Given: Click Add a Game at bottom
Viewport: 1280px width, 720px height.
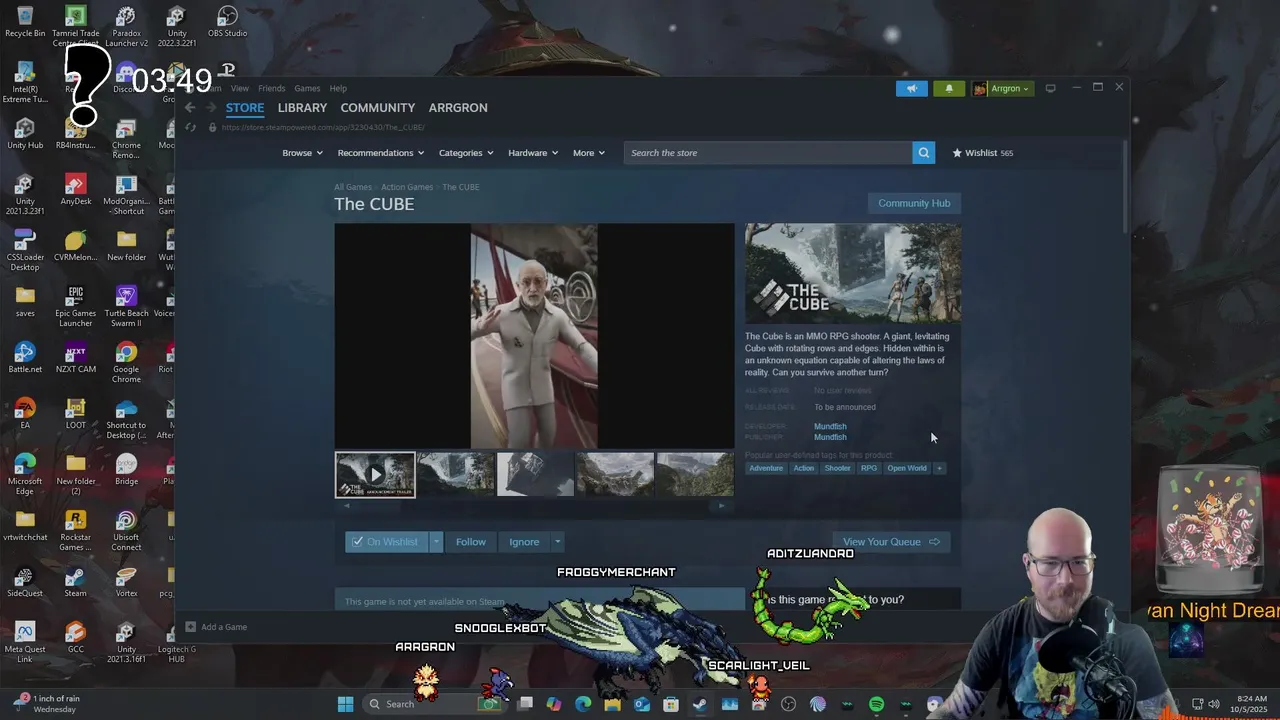Looking at the screenshot, I should [x=216, y=627].
